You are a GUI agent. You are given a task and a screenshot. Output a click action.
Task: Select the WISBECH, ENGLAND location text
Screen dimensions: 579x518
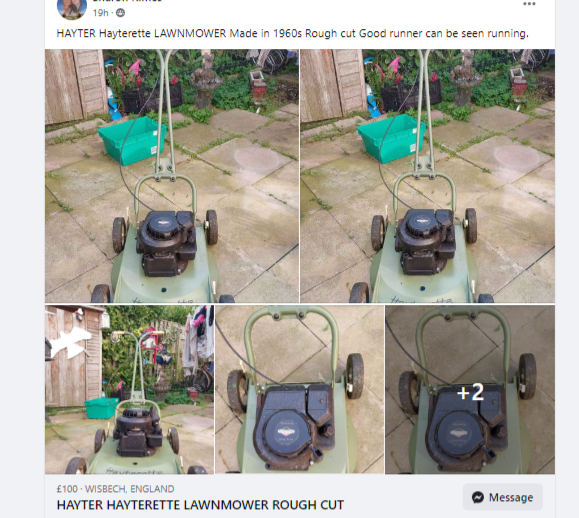[130, 489]
